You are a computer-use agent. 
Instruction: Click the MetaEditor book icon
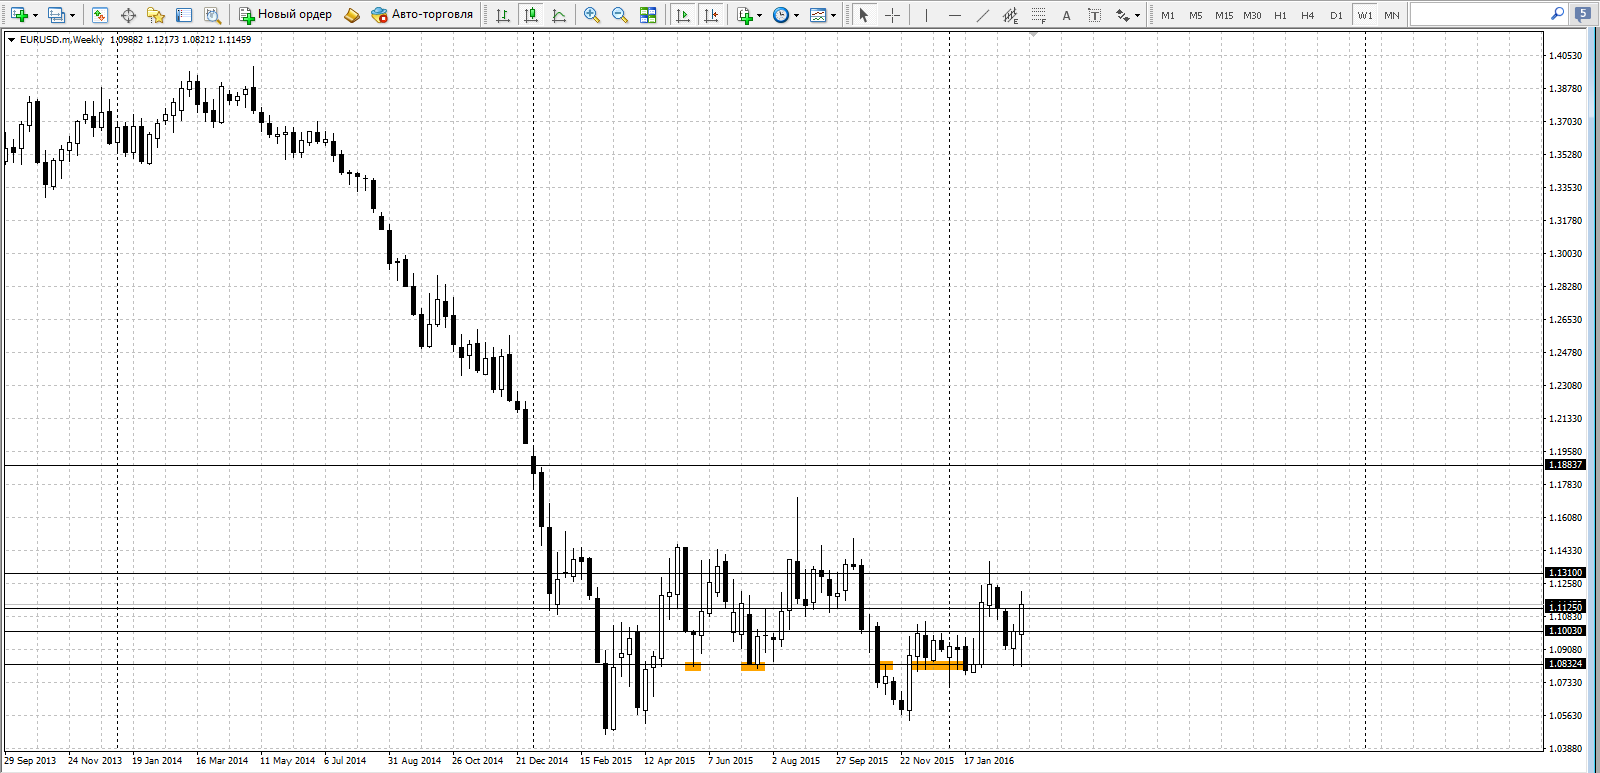(x=351, y=15)
